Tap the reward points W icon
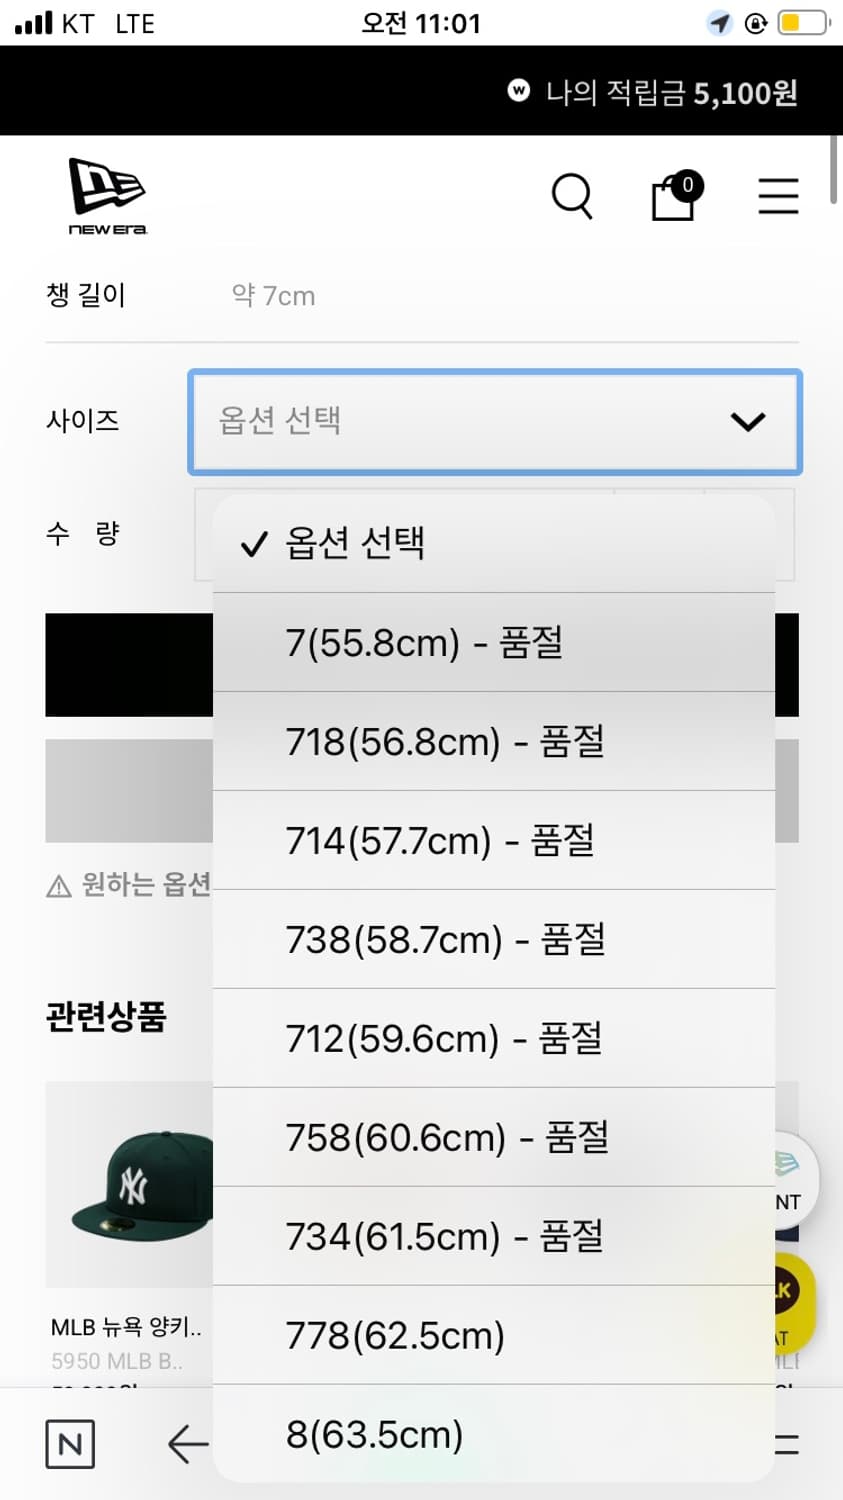This screenshot has width=843, height=1500. coord(518,91)
